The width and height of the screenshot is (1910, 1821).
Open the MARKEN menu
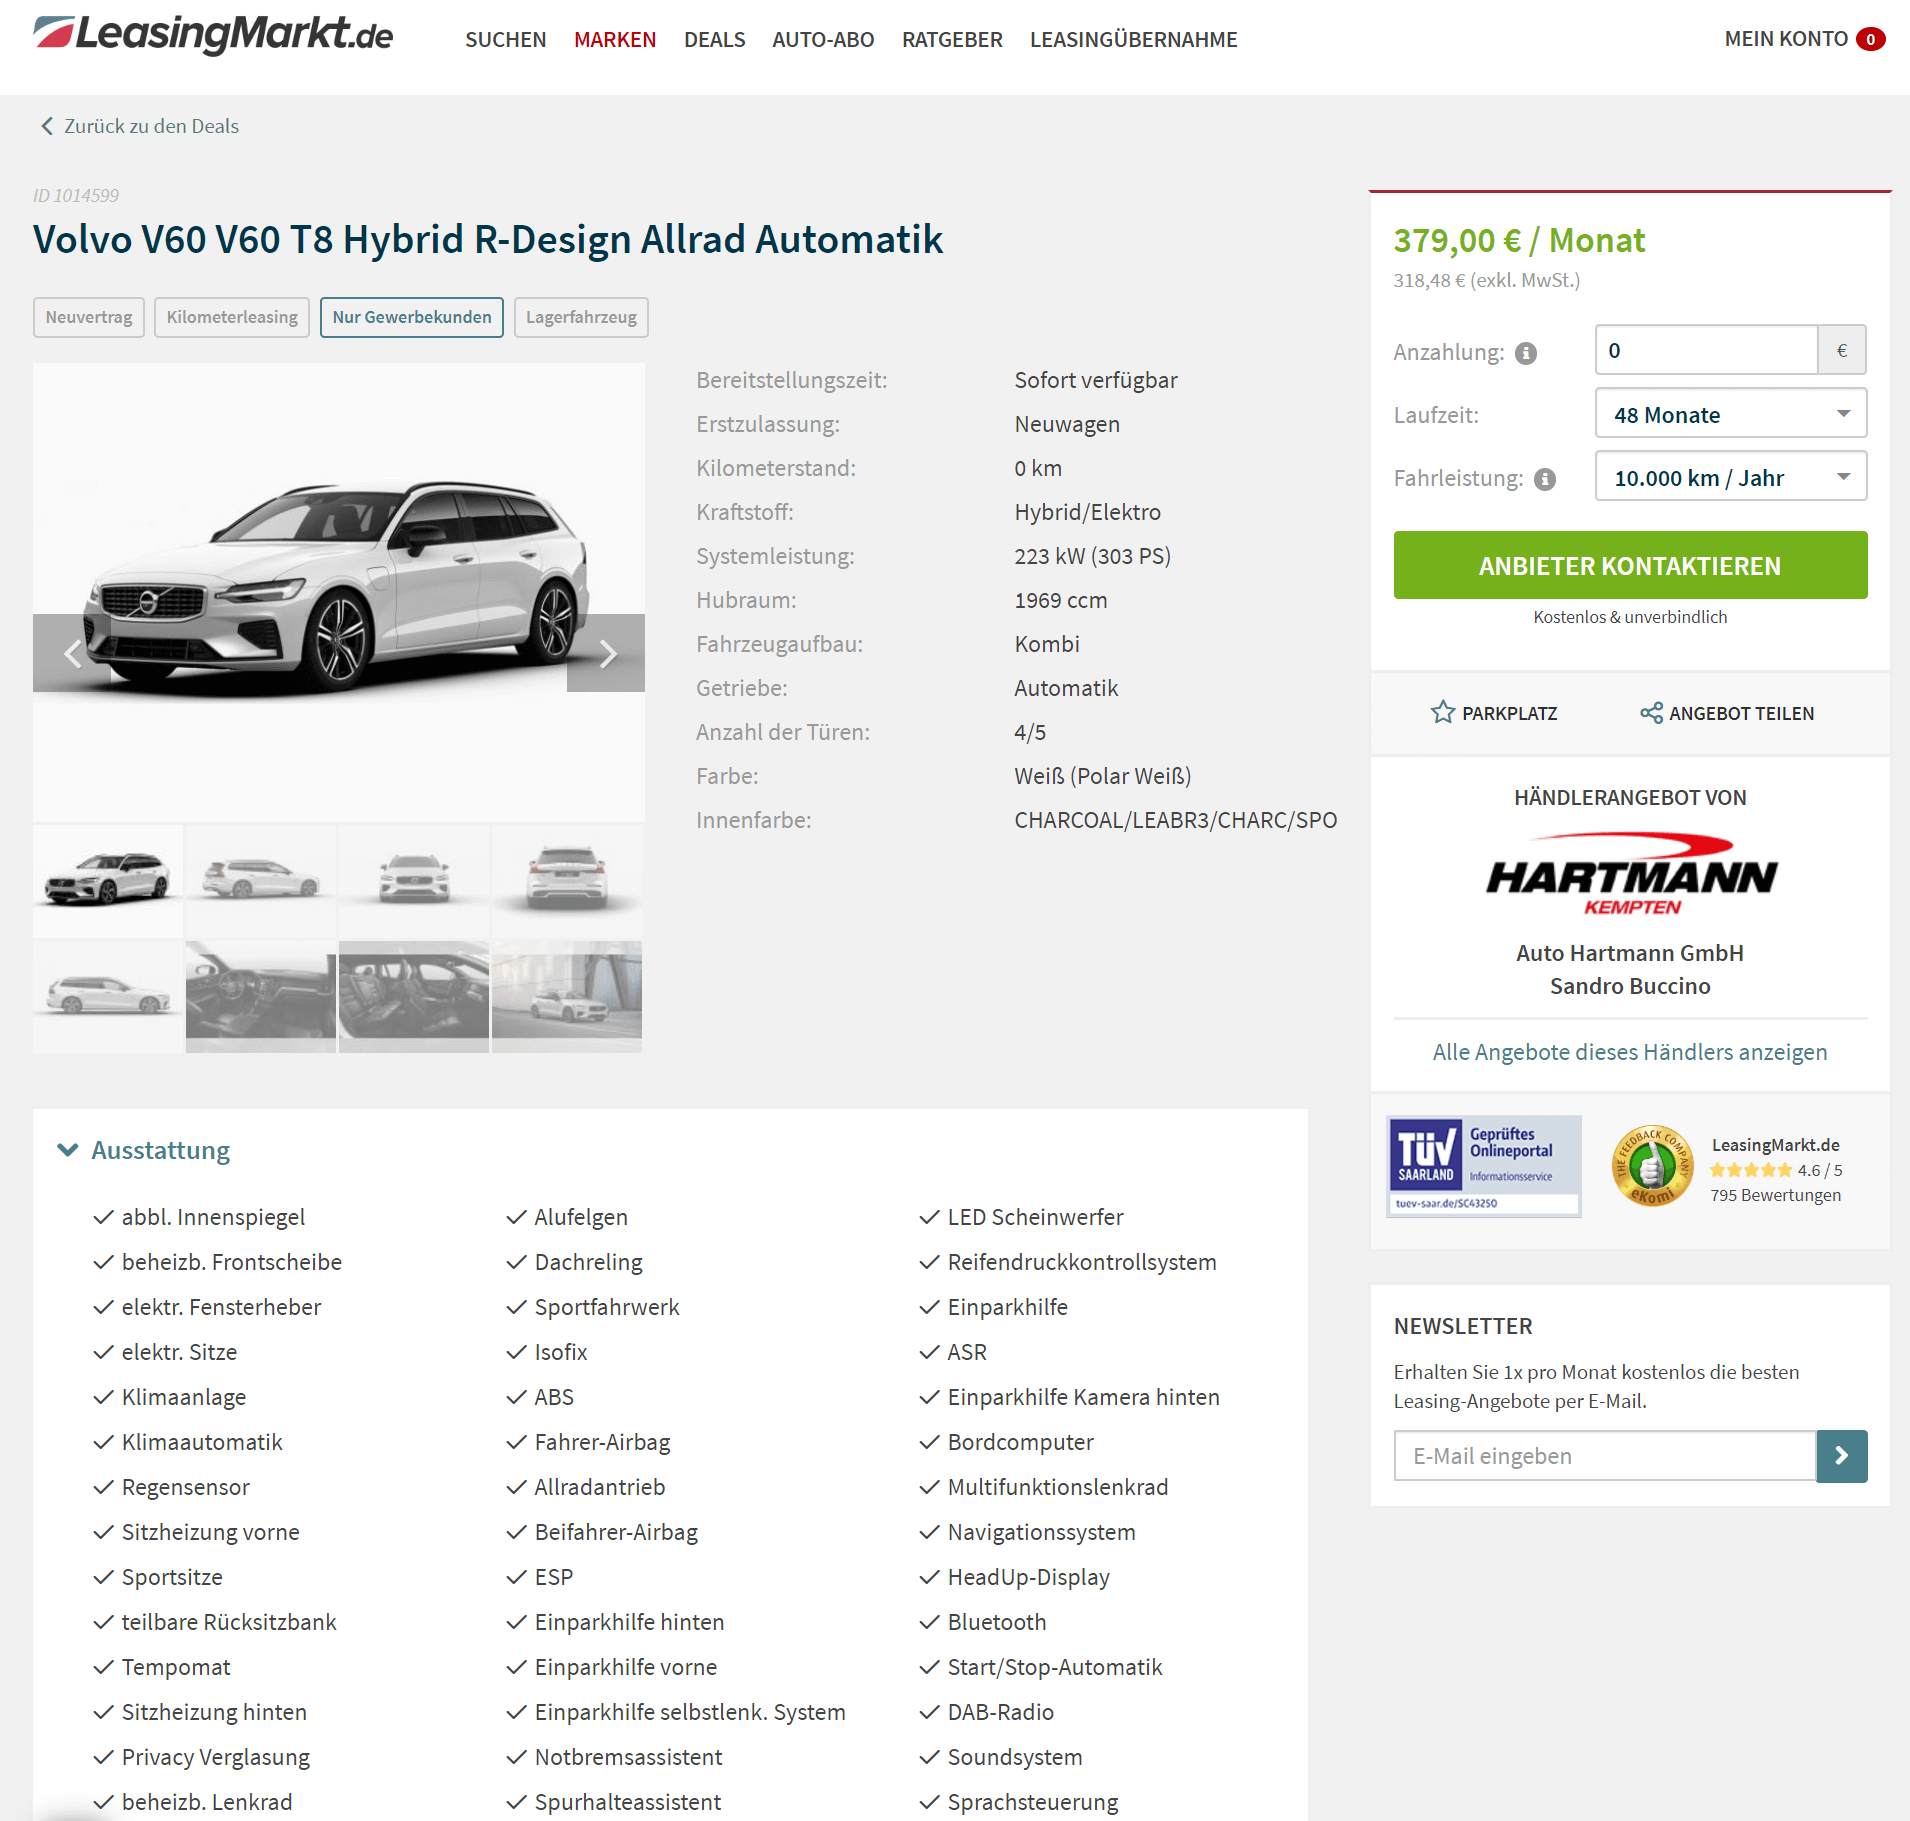[x=615, y=39]
